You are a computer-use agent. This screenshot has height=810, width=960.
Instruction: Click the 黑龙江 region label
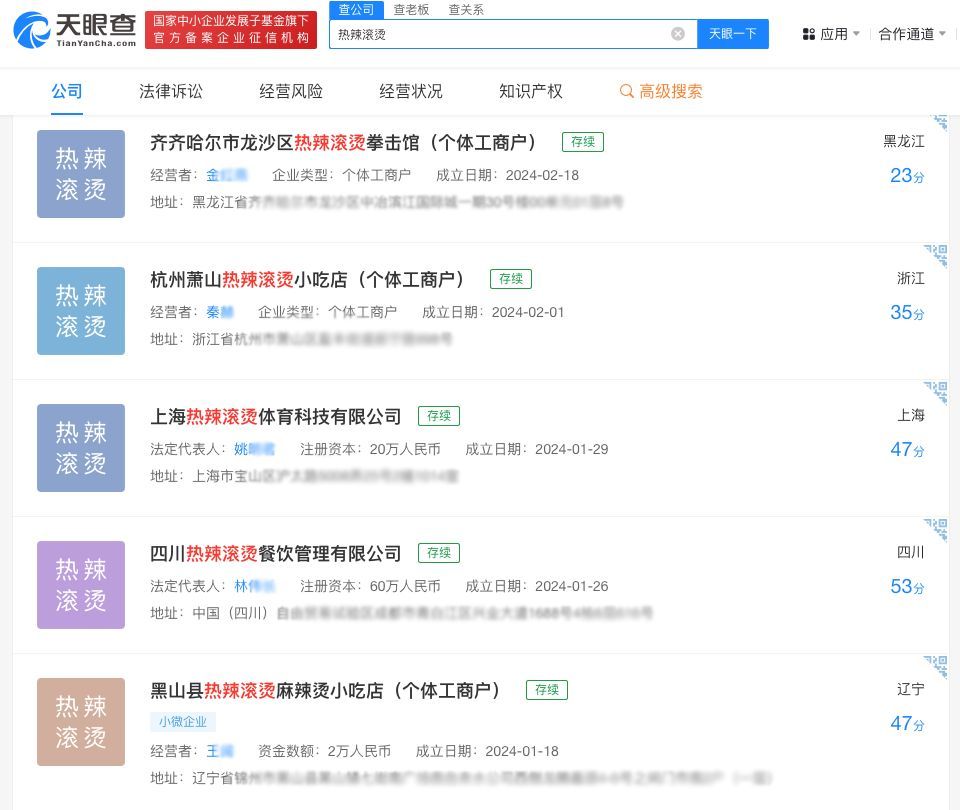(x=904, y=141)
